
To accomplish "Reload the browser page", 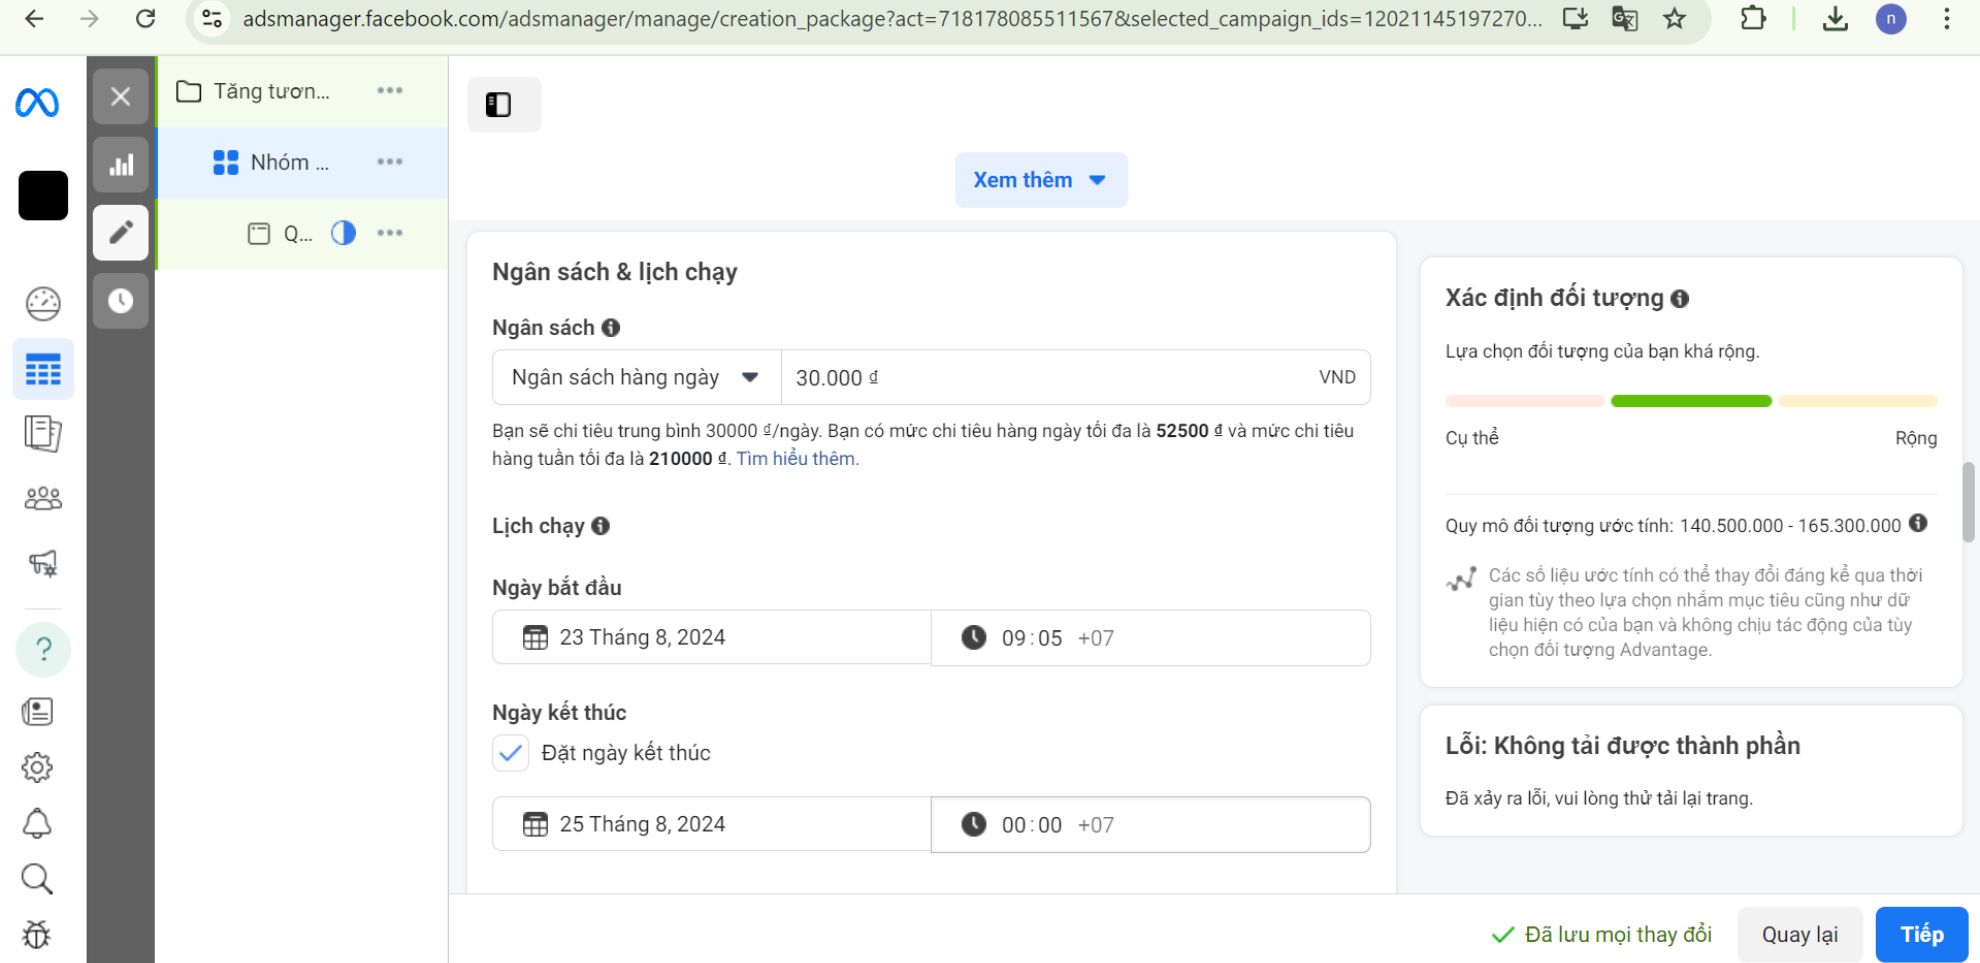I will [x=146, y=19].
